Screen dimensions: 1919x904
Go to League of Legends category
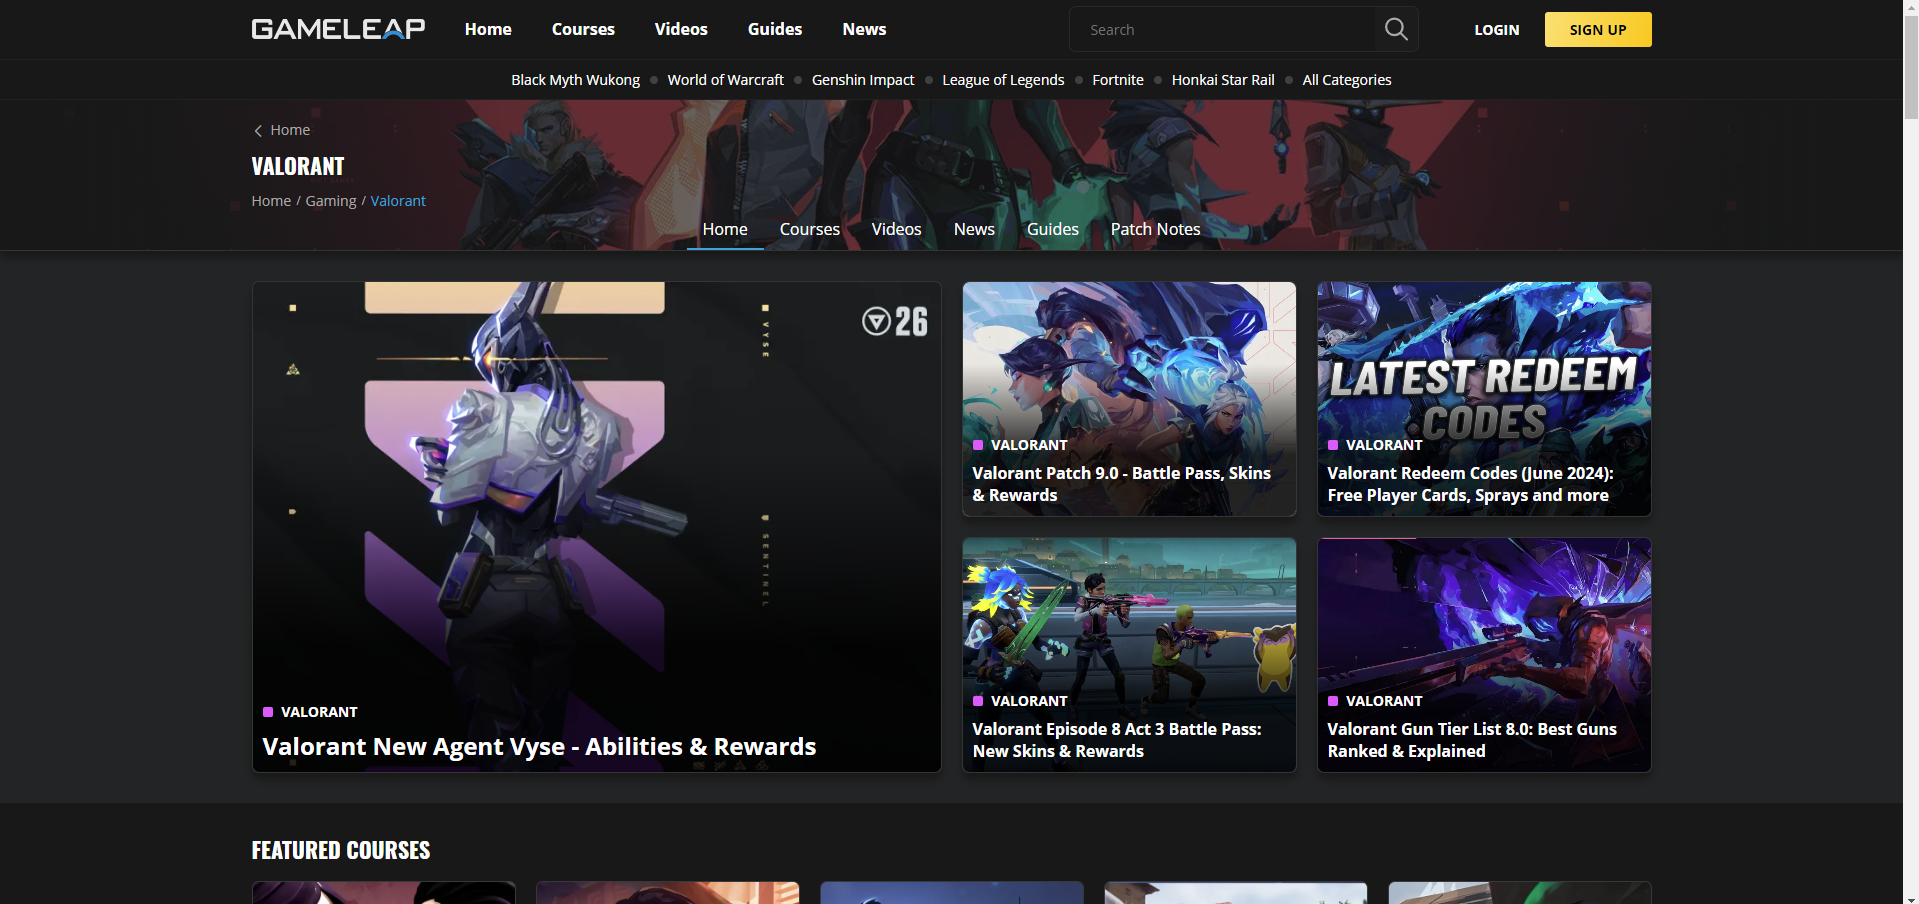coord(1003,80)
